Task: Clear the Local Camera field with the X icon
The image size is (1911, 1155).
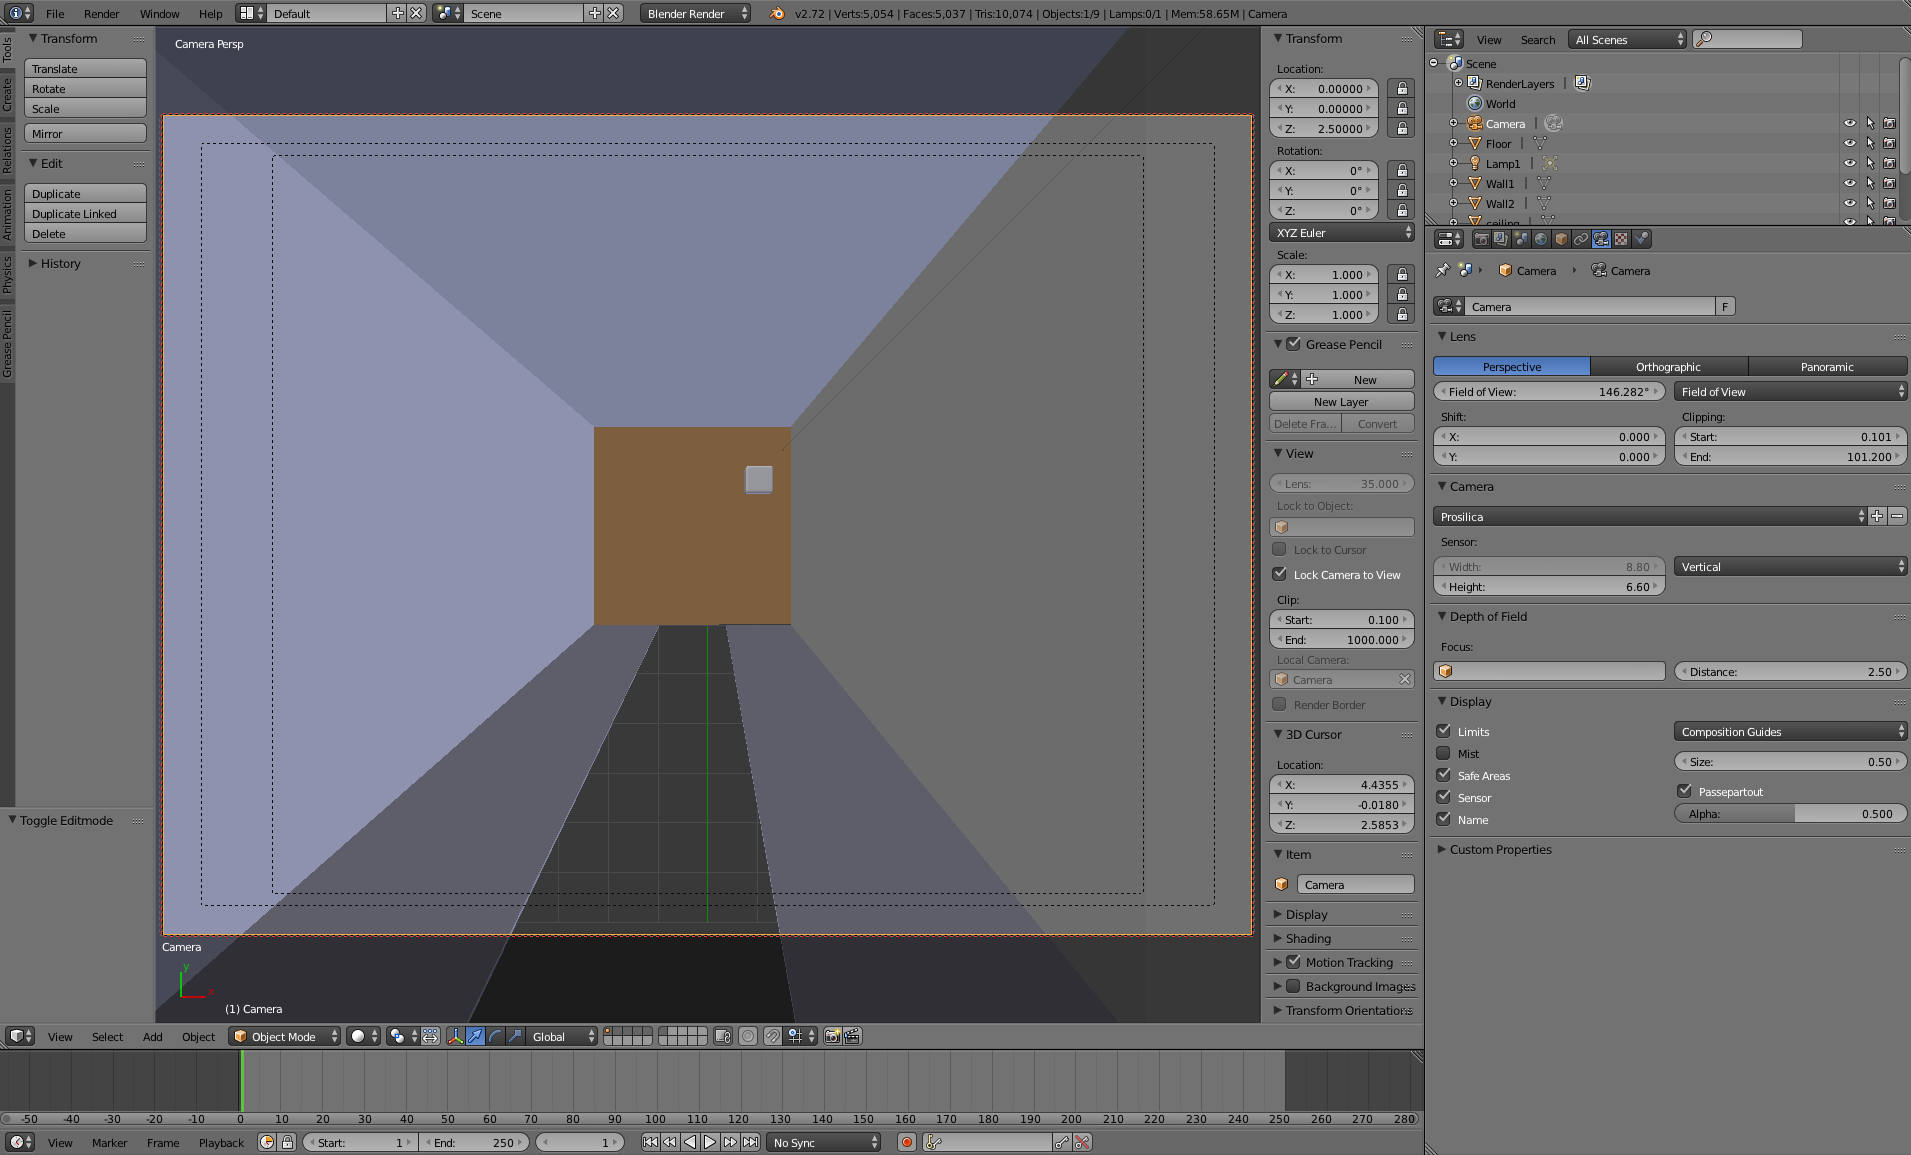Action: [x=1404, y=679]
